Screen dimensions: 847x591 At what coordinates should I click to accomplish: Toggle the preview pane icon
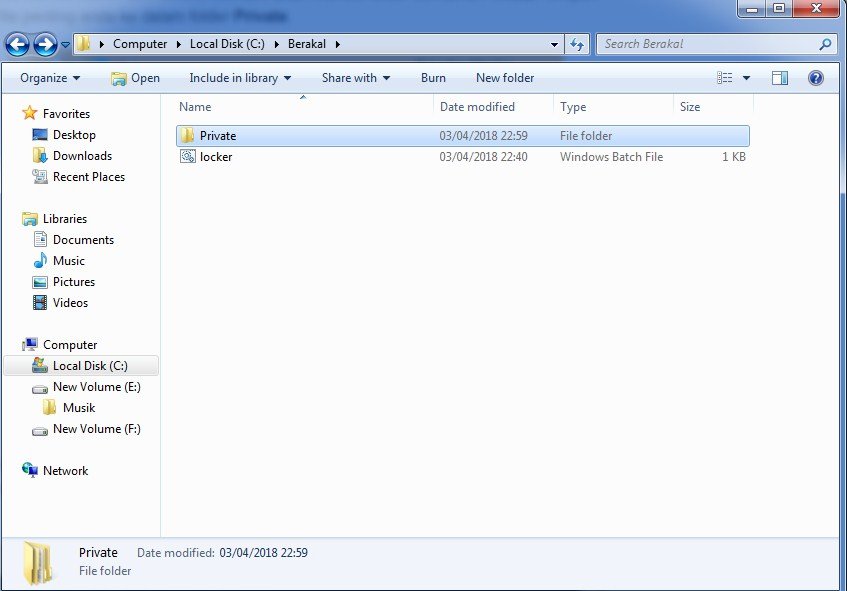(779, 78)
